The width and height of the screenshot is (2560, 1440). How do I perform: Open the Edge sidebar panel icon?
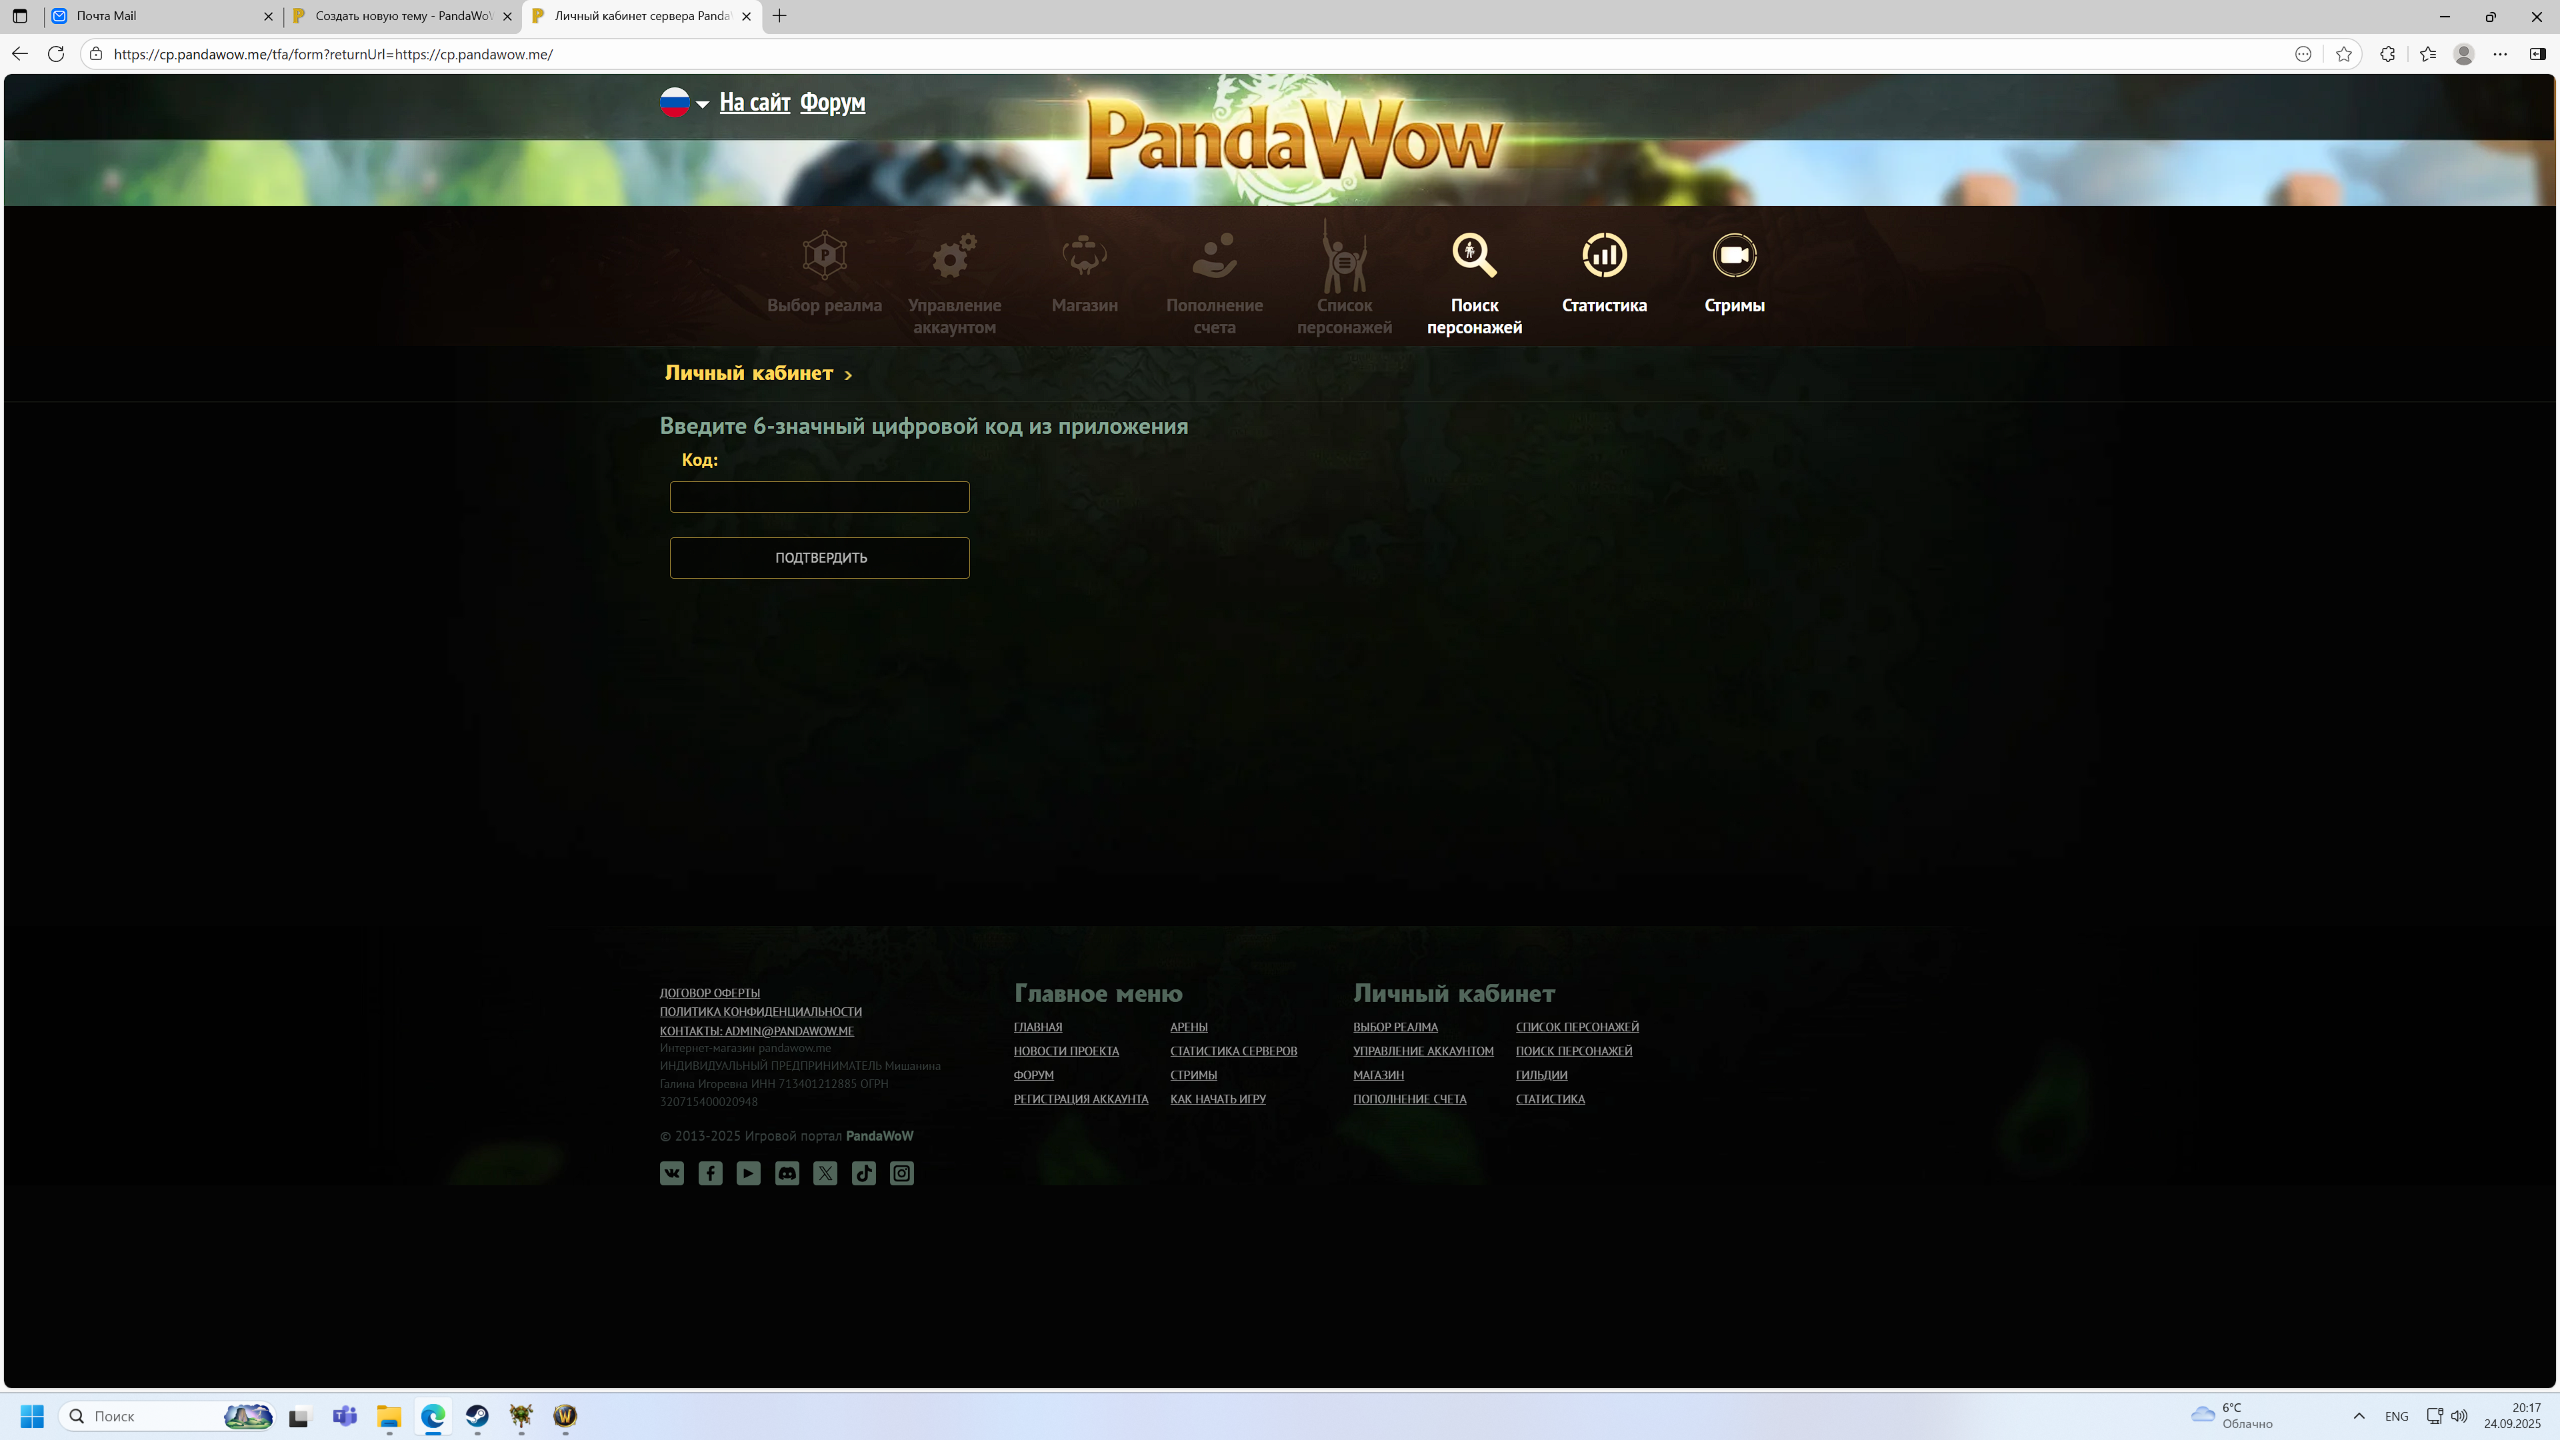coord(2538,54)
